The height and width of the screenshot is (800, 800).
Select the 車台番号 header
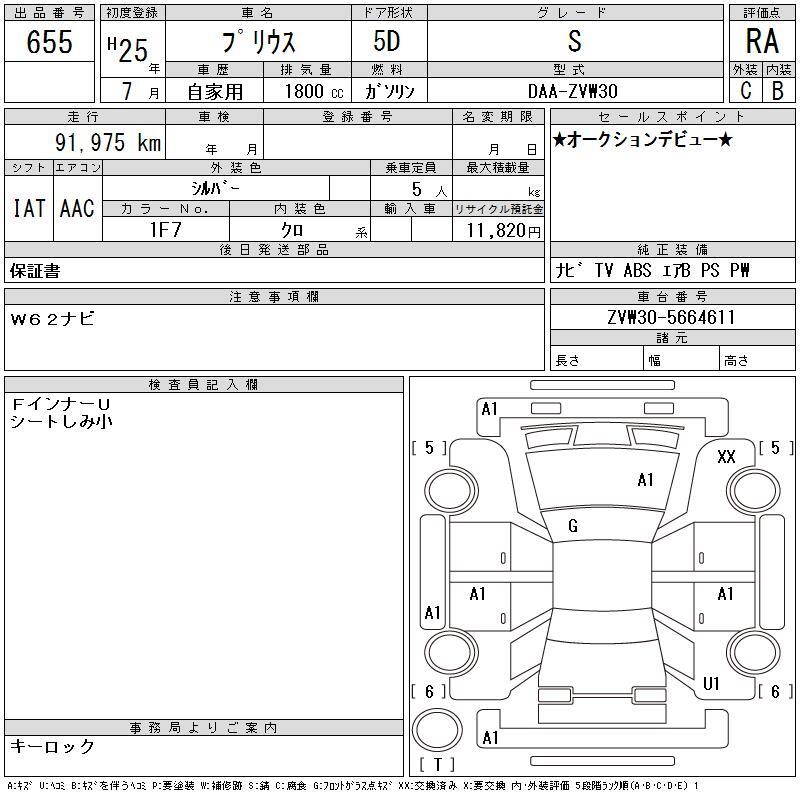tap(672, 296)
